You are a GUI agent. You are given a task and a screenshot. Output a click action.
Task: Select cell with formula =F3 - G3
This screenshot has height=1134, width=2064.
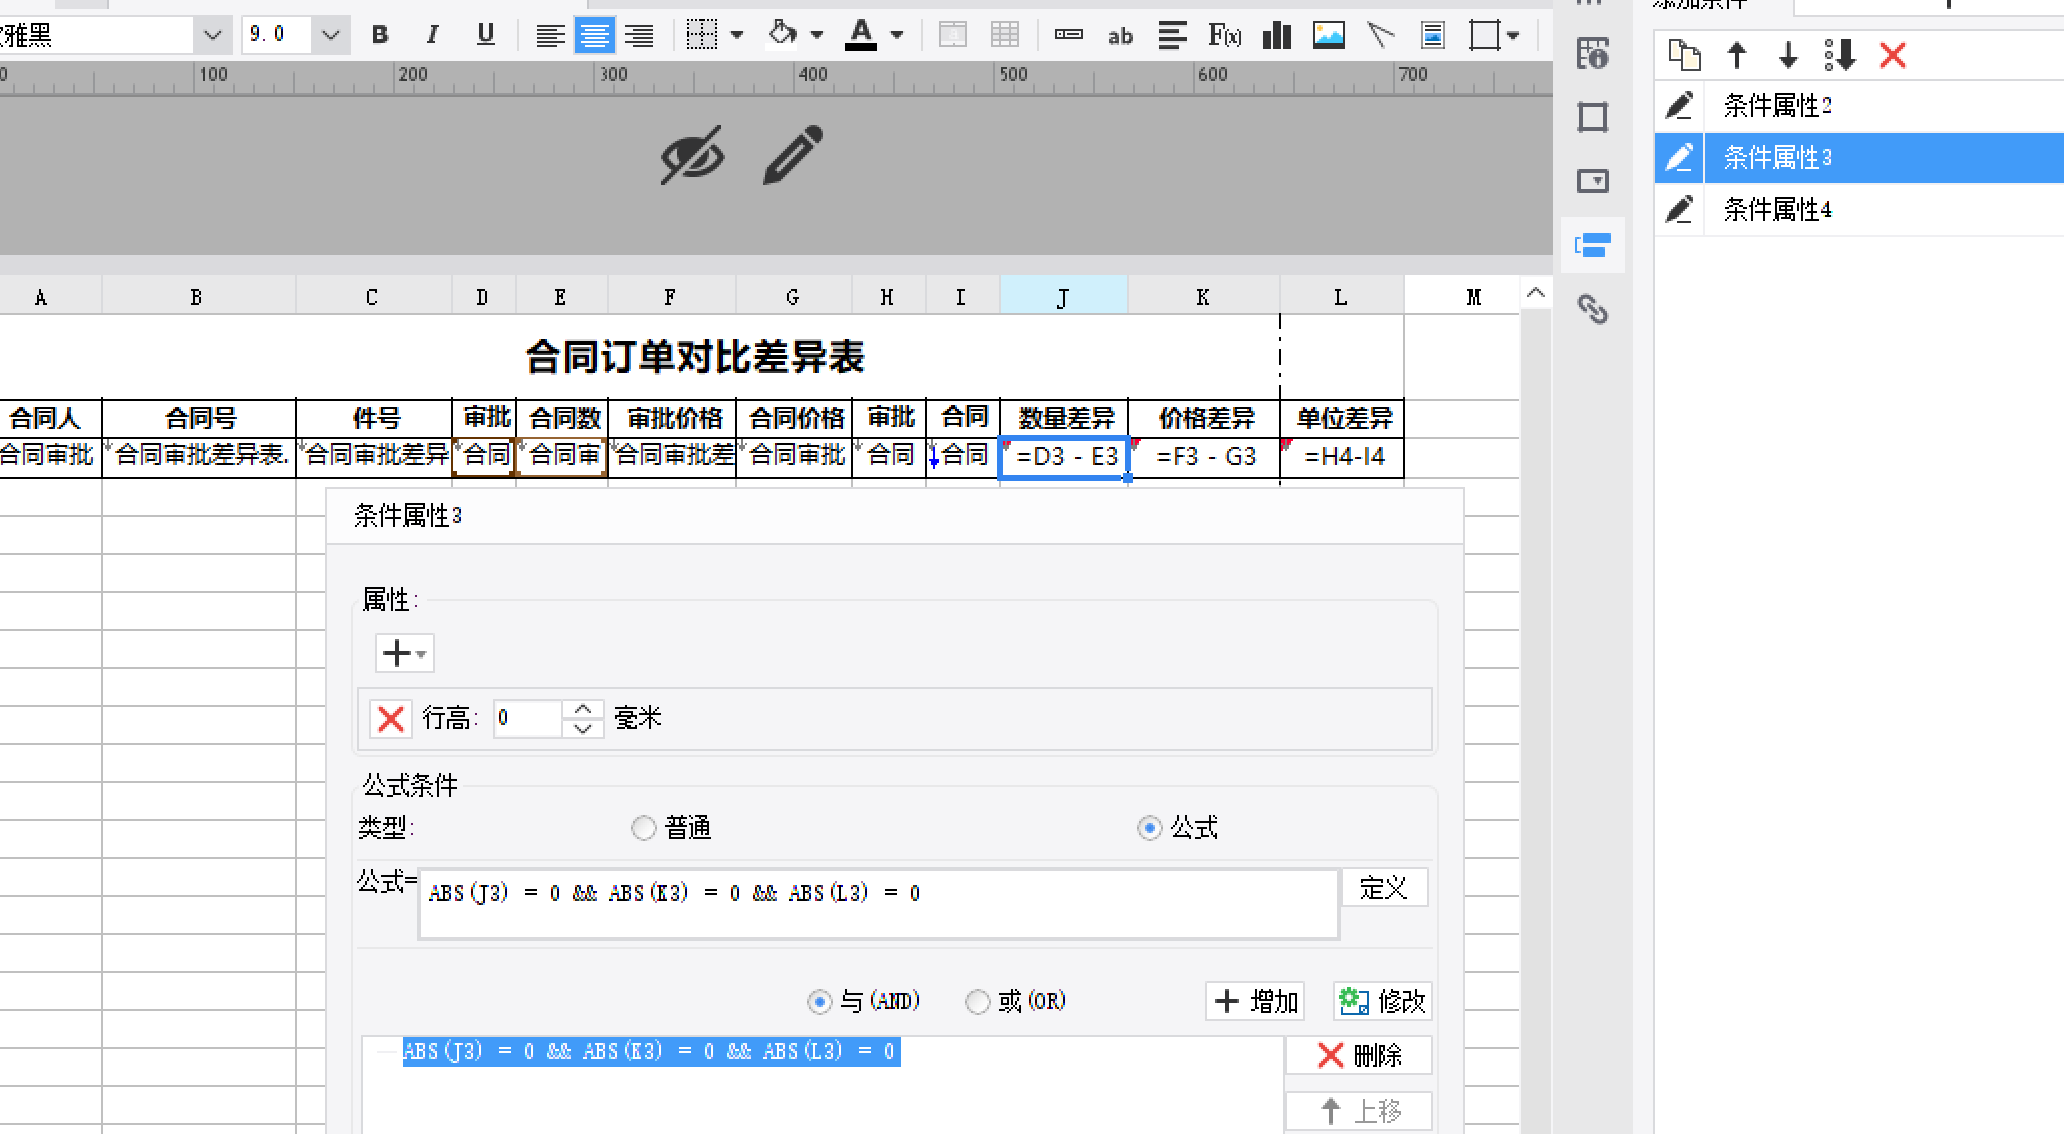click(1205, 457)
